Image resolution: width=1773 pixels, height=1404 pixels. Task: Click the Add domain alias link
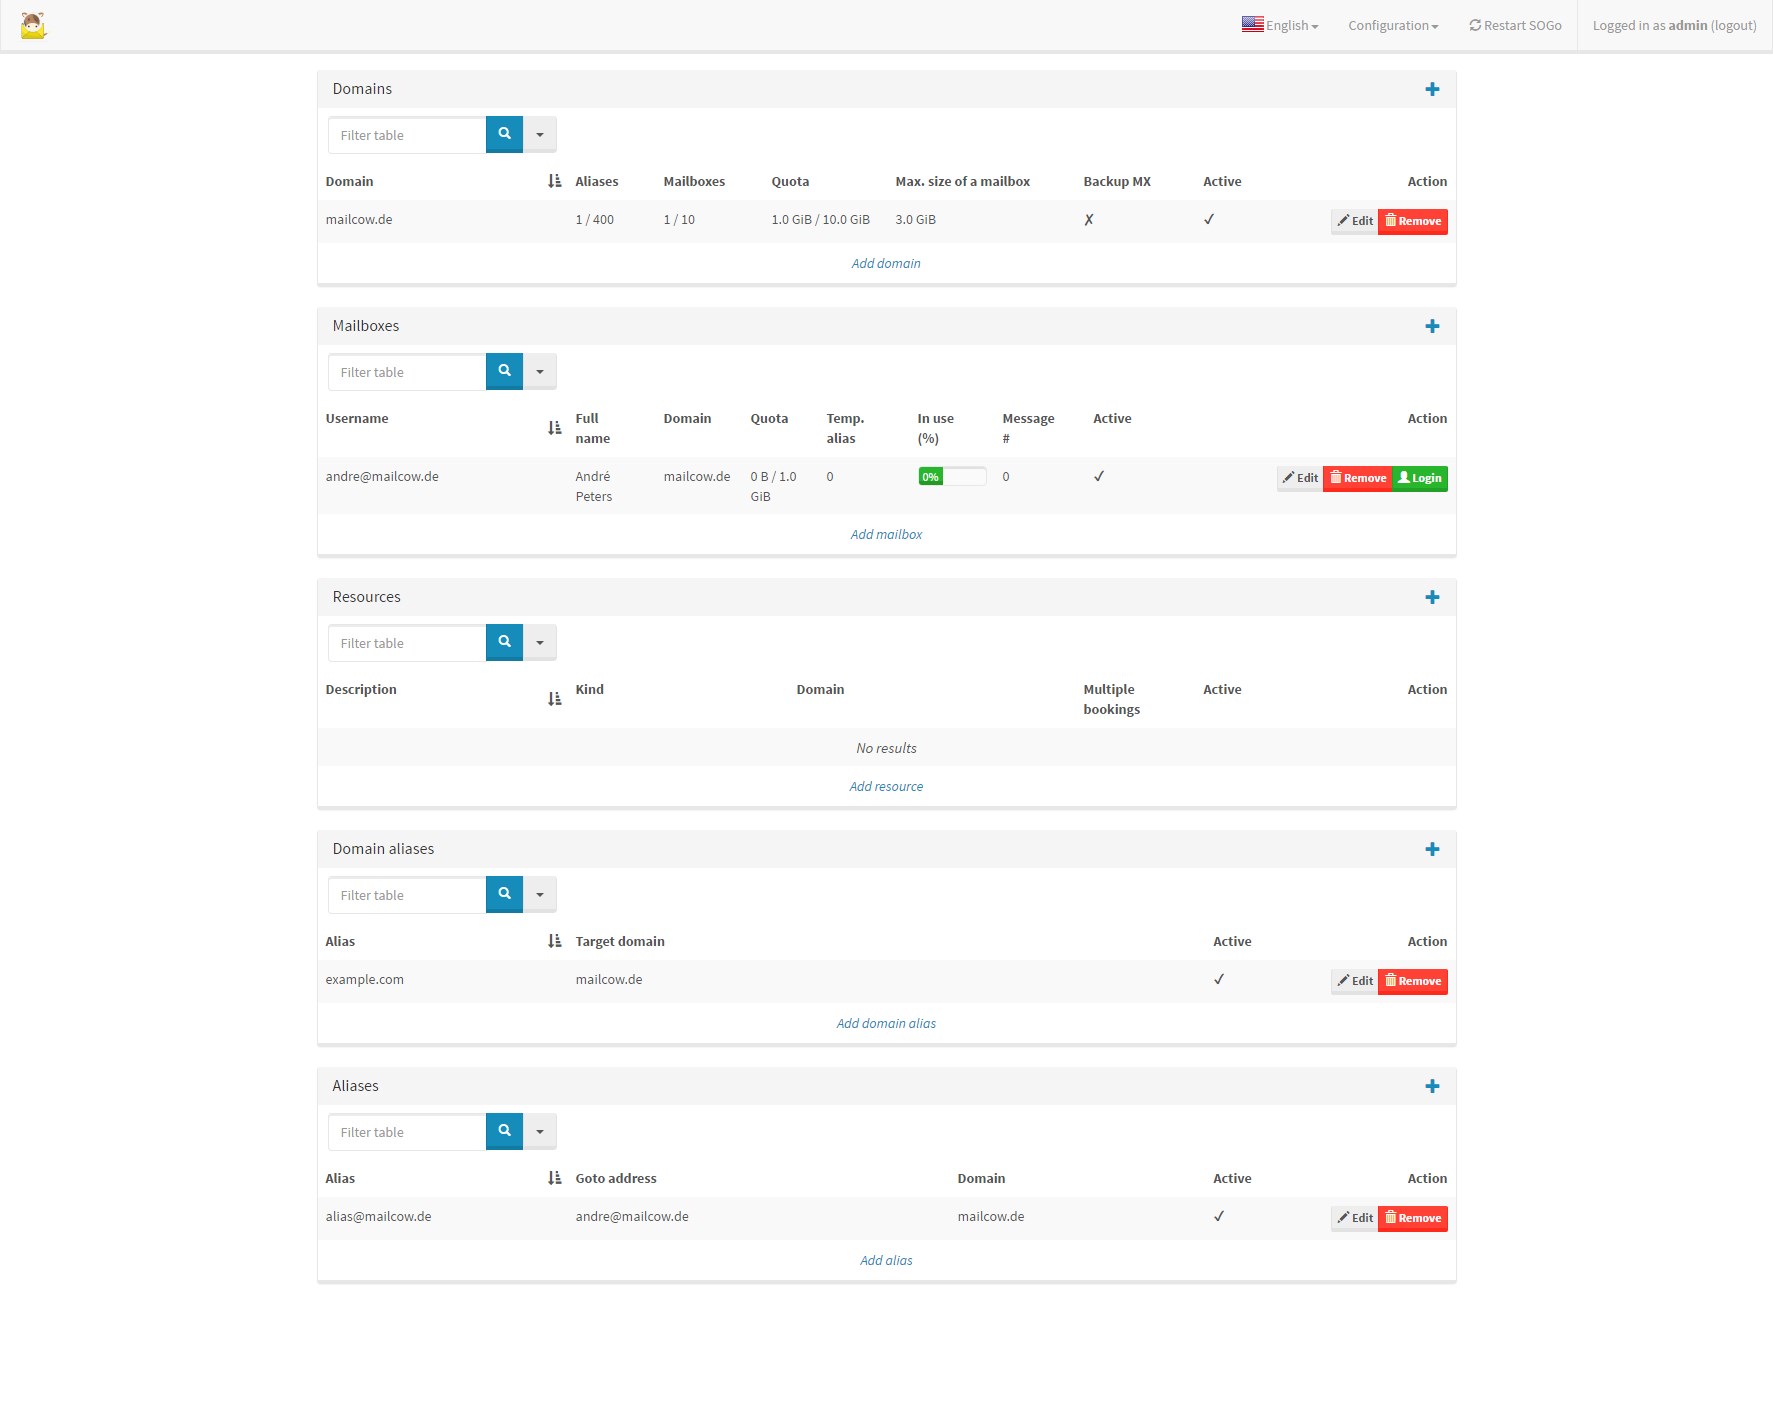[886, 1023]
